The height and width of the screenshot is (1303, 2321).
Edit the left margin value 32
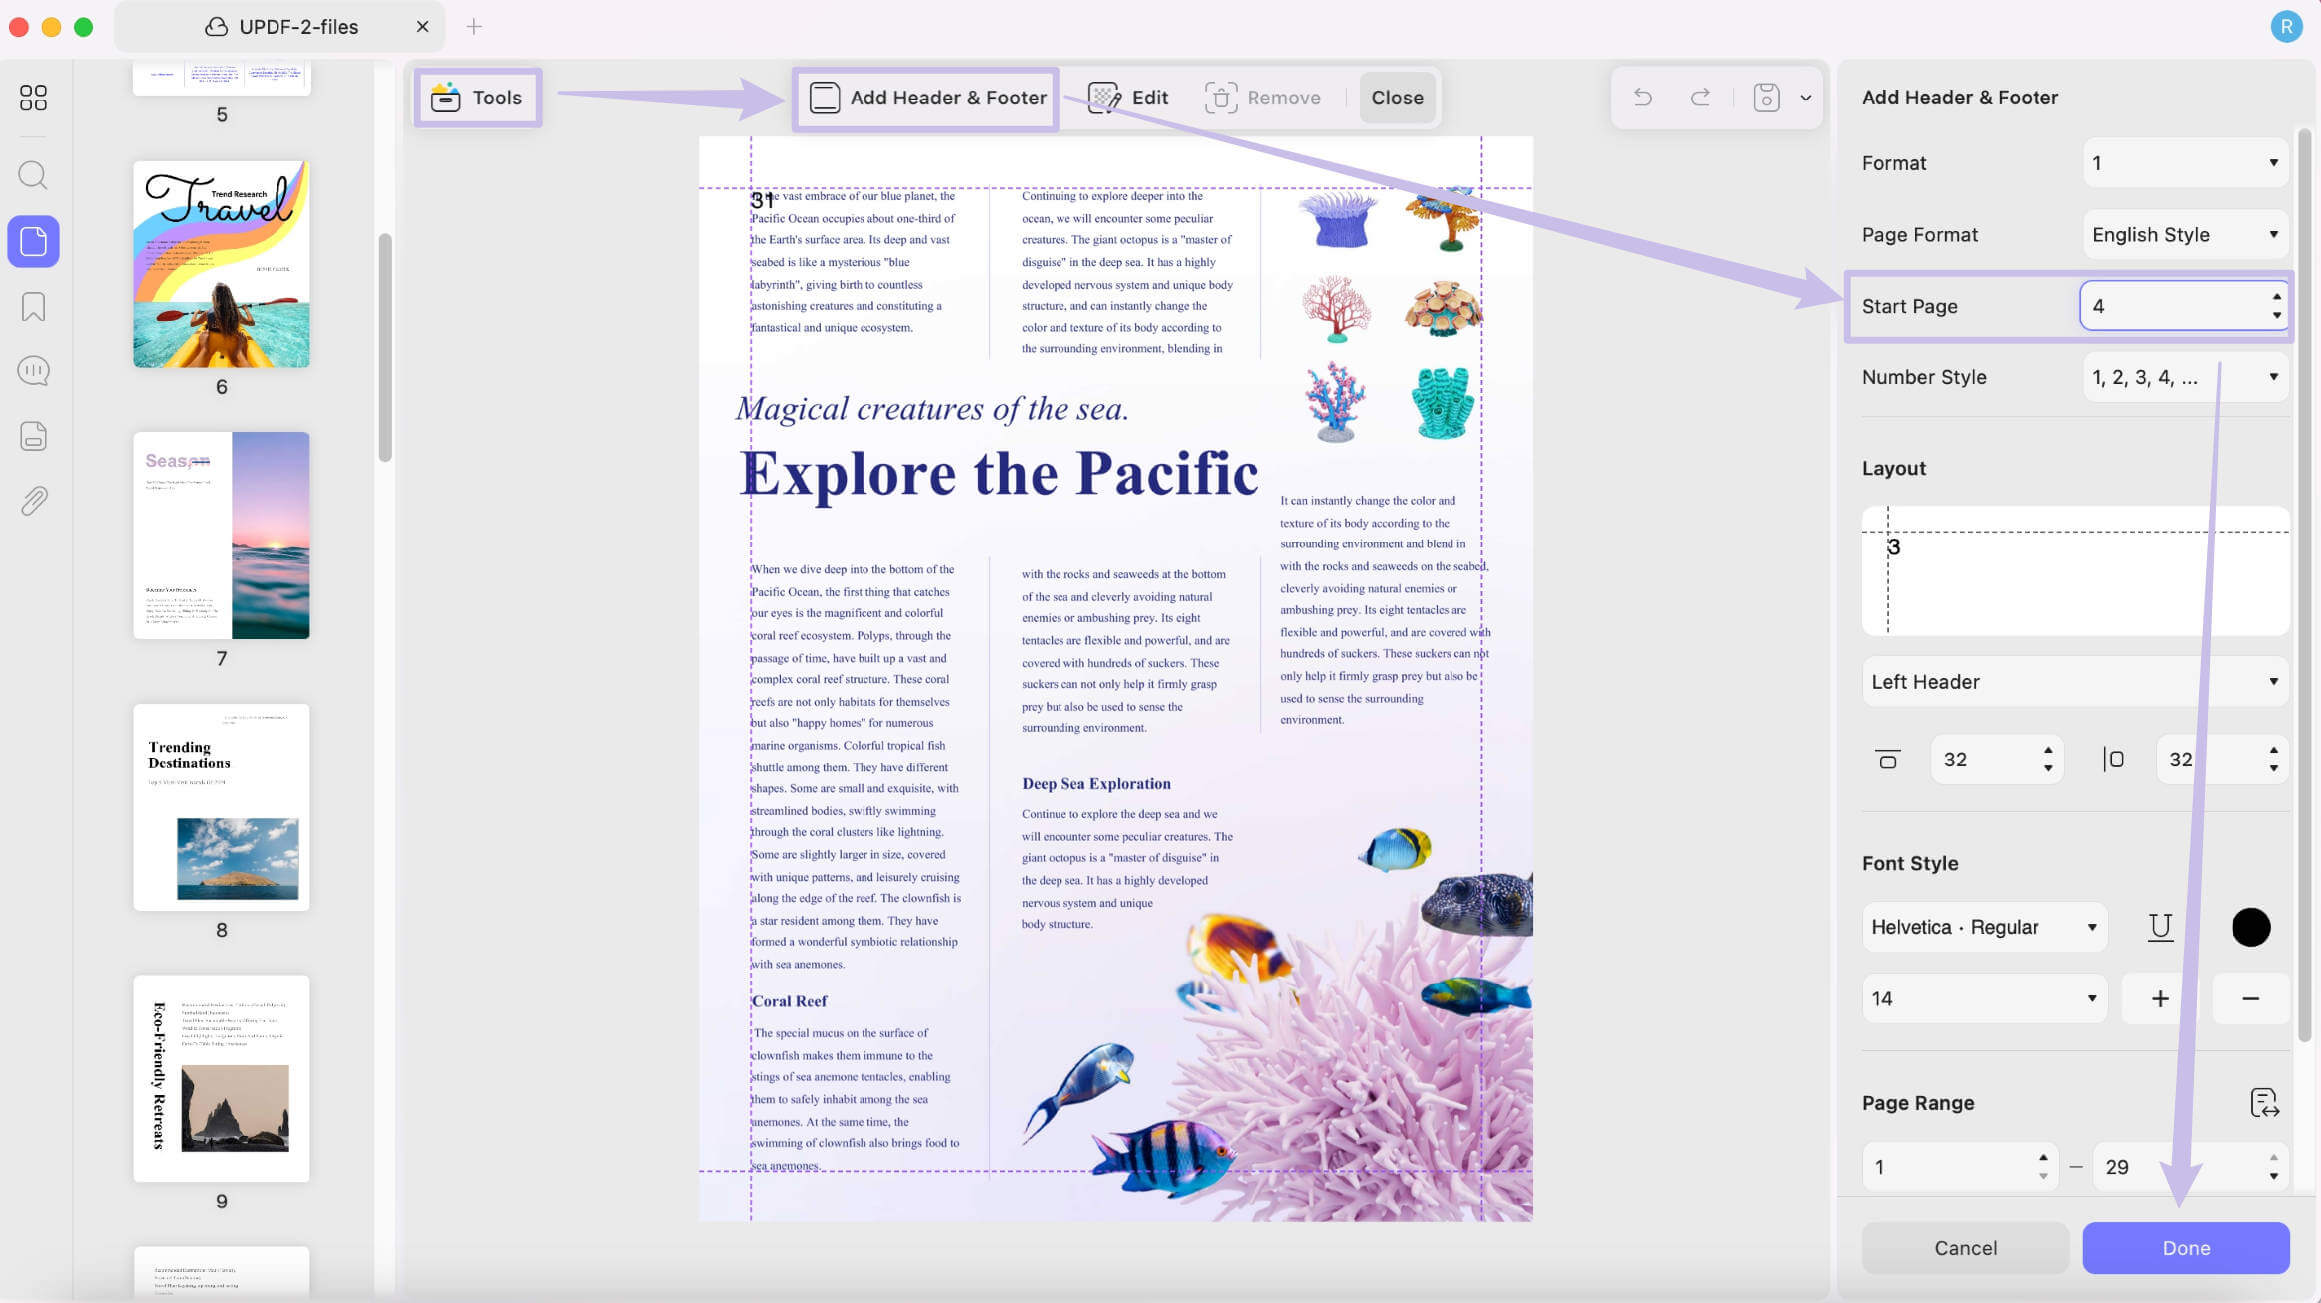2209,760
